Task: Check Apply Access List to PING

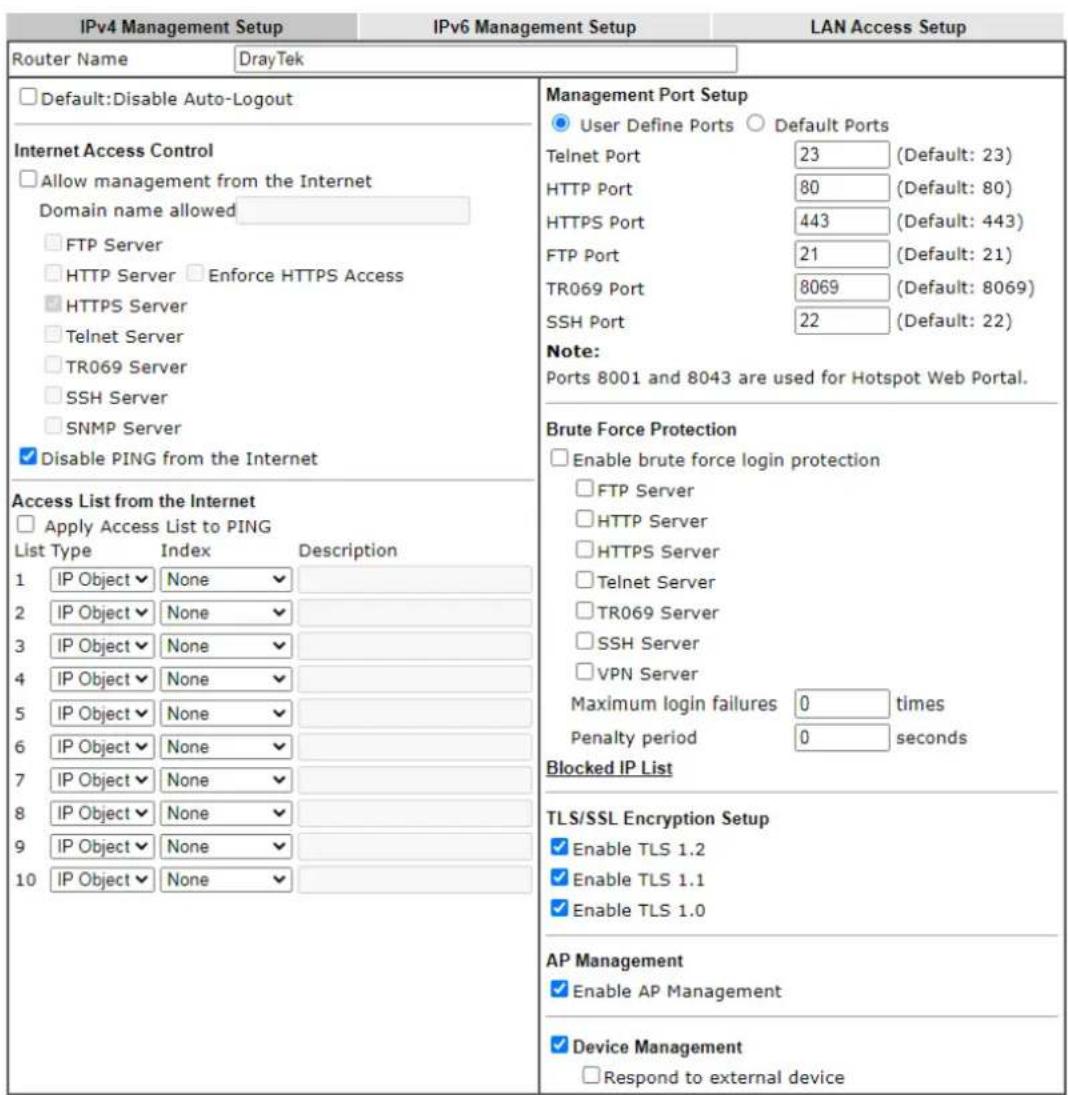Action: tap(26, 524)
